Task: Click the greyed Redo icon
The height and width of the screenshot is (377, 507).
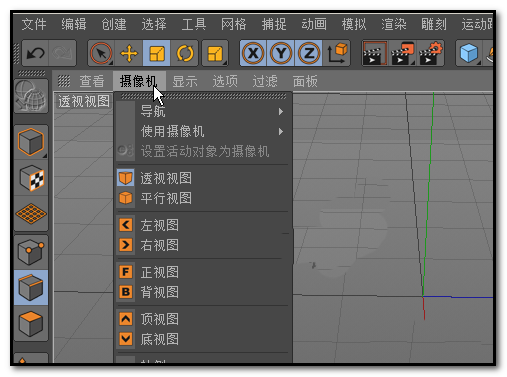Action: click(62, 53)
